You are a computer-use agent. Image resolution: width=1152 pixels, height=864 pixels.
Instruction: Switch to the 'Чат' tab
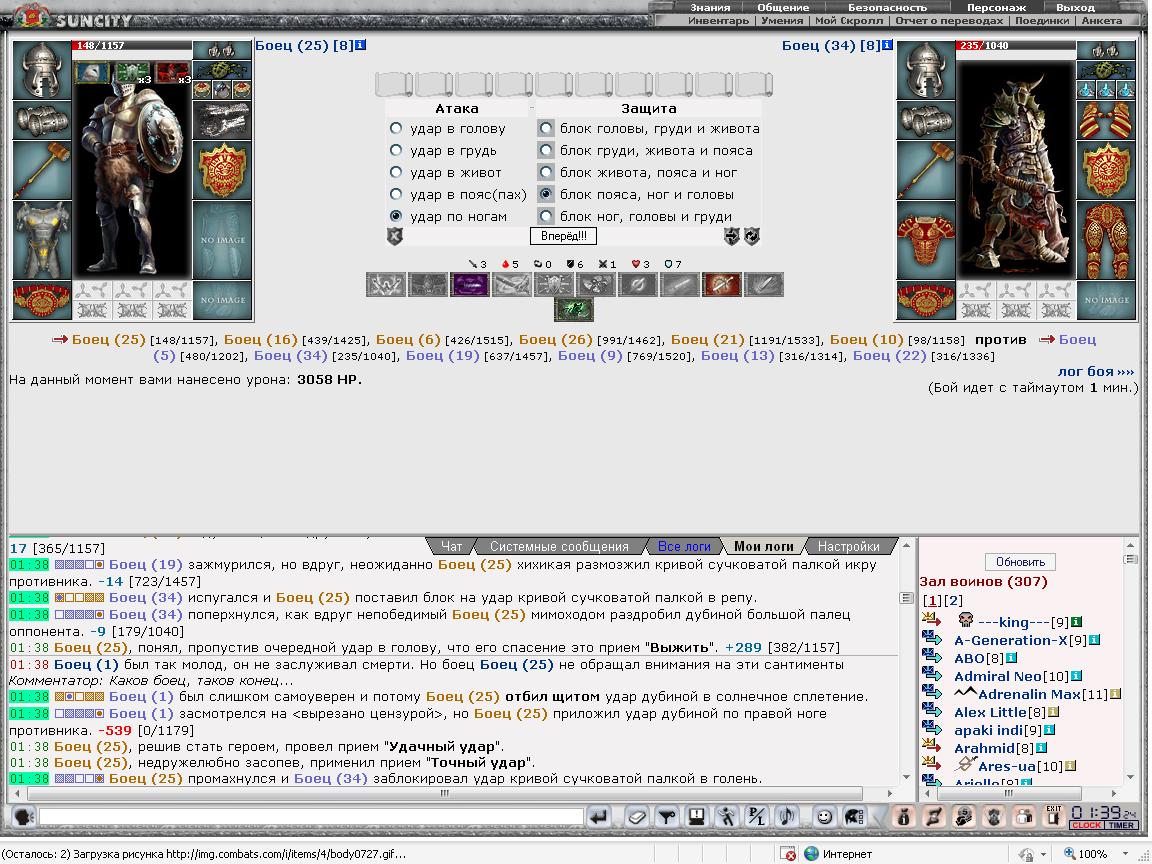point(452,547)
